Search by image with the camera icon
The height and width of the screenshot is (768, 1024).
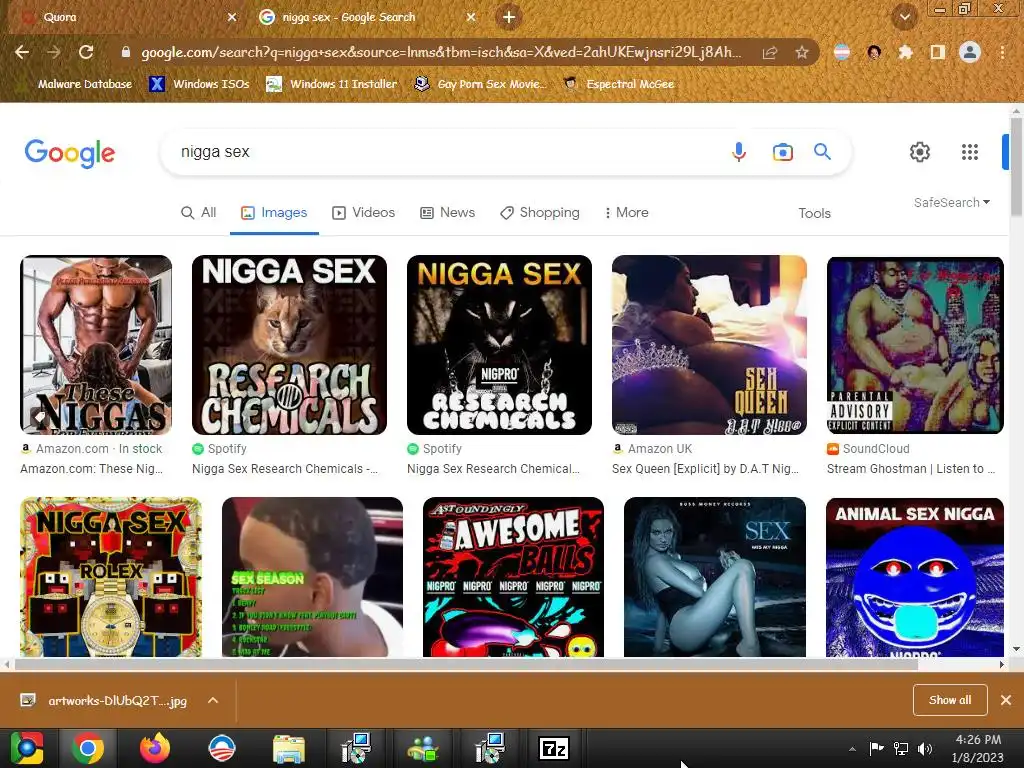782,152
